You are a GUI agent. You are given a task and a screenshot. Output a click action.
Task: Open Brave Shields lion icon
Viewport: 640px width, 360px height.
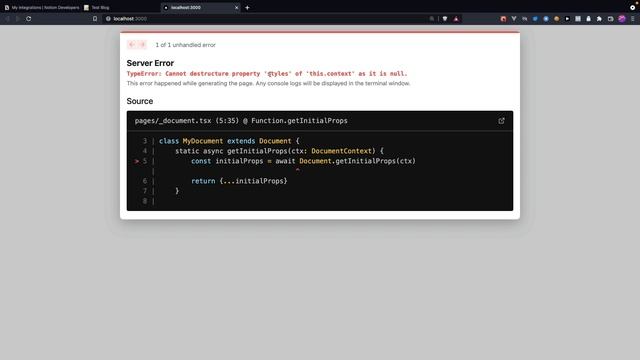445,19
